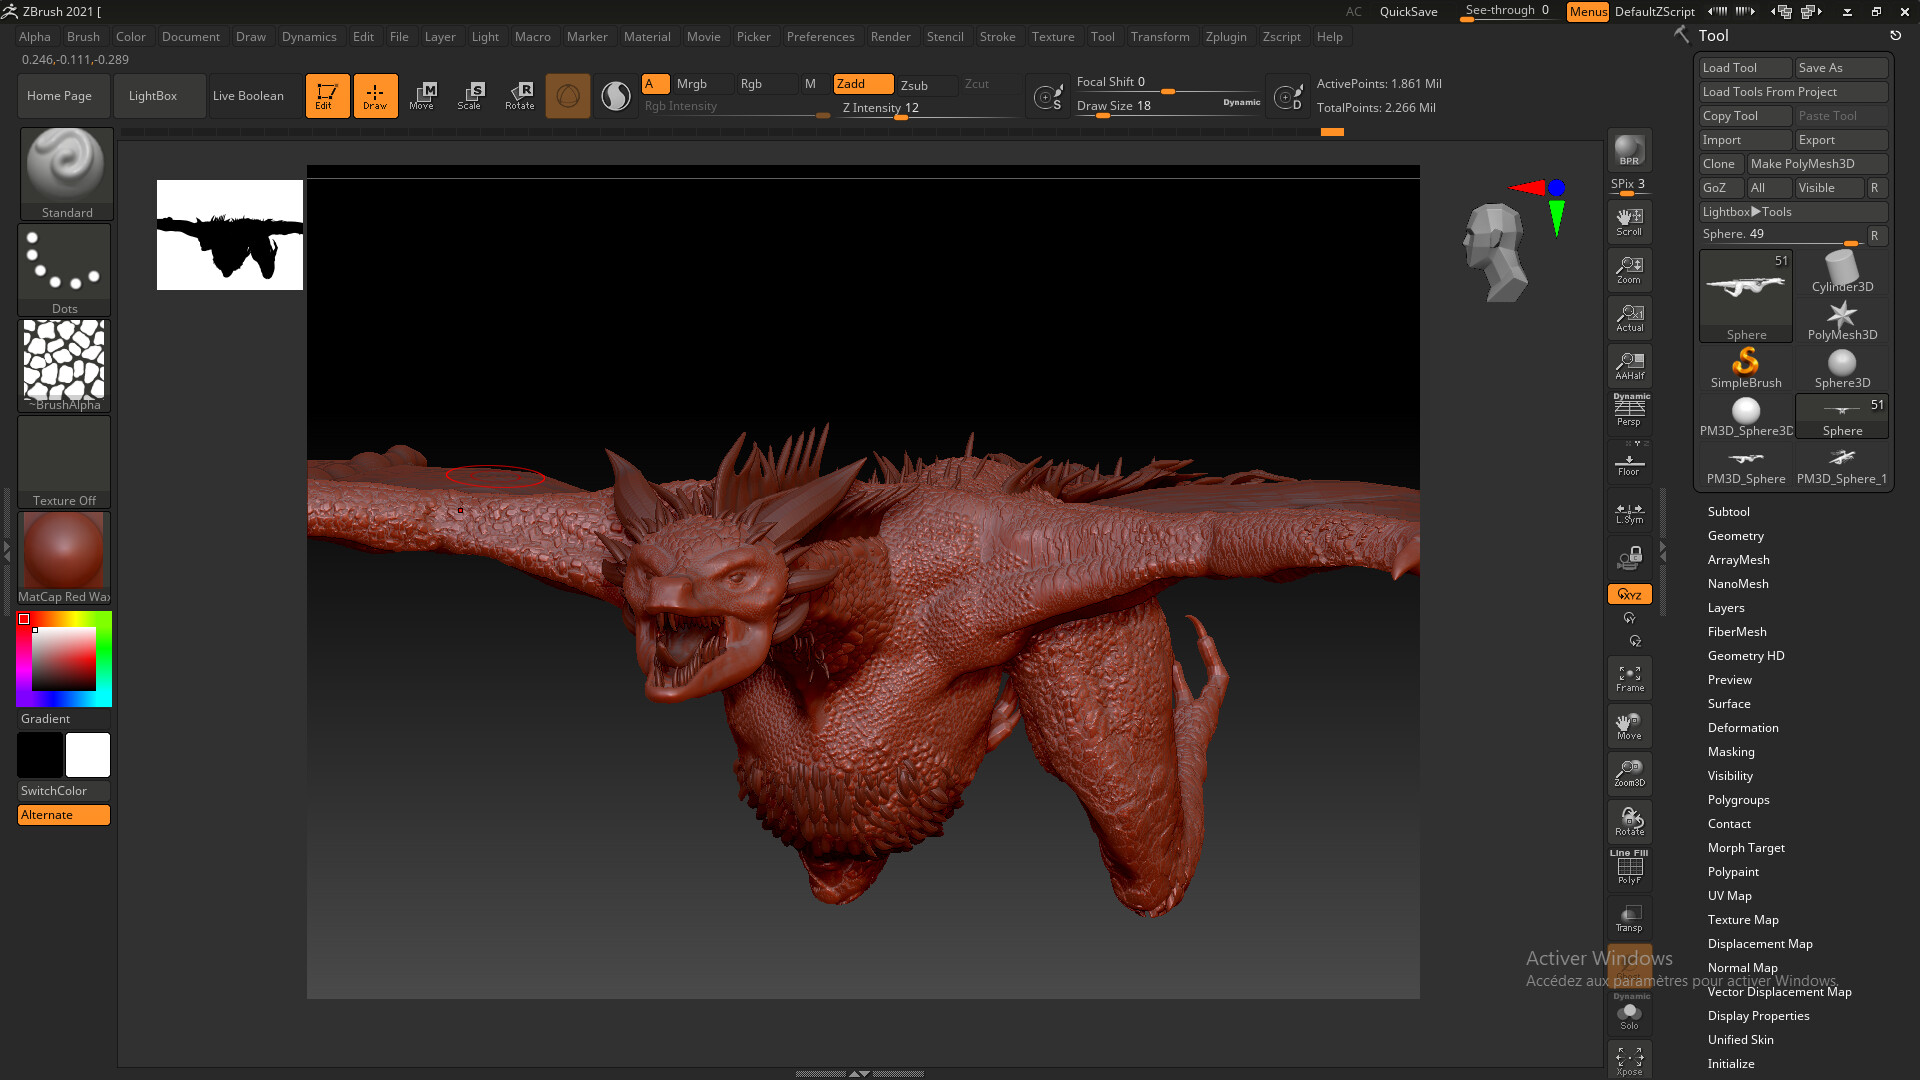Open the Zplugin menu
This screenshot has width=1920, height=1080.
tap(1226, 36)
